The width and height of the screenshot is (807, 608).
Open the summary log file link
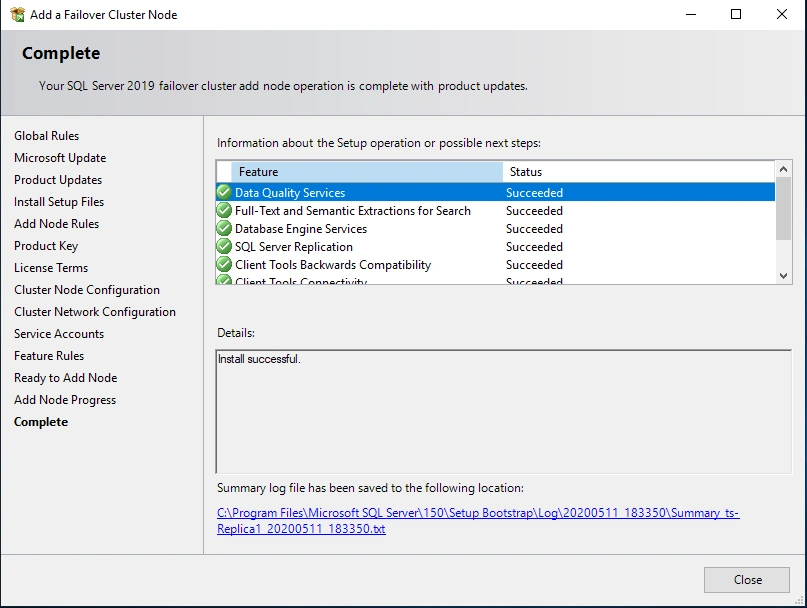click(478, 520)
